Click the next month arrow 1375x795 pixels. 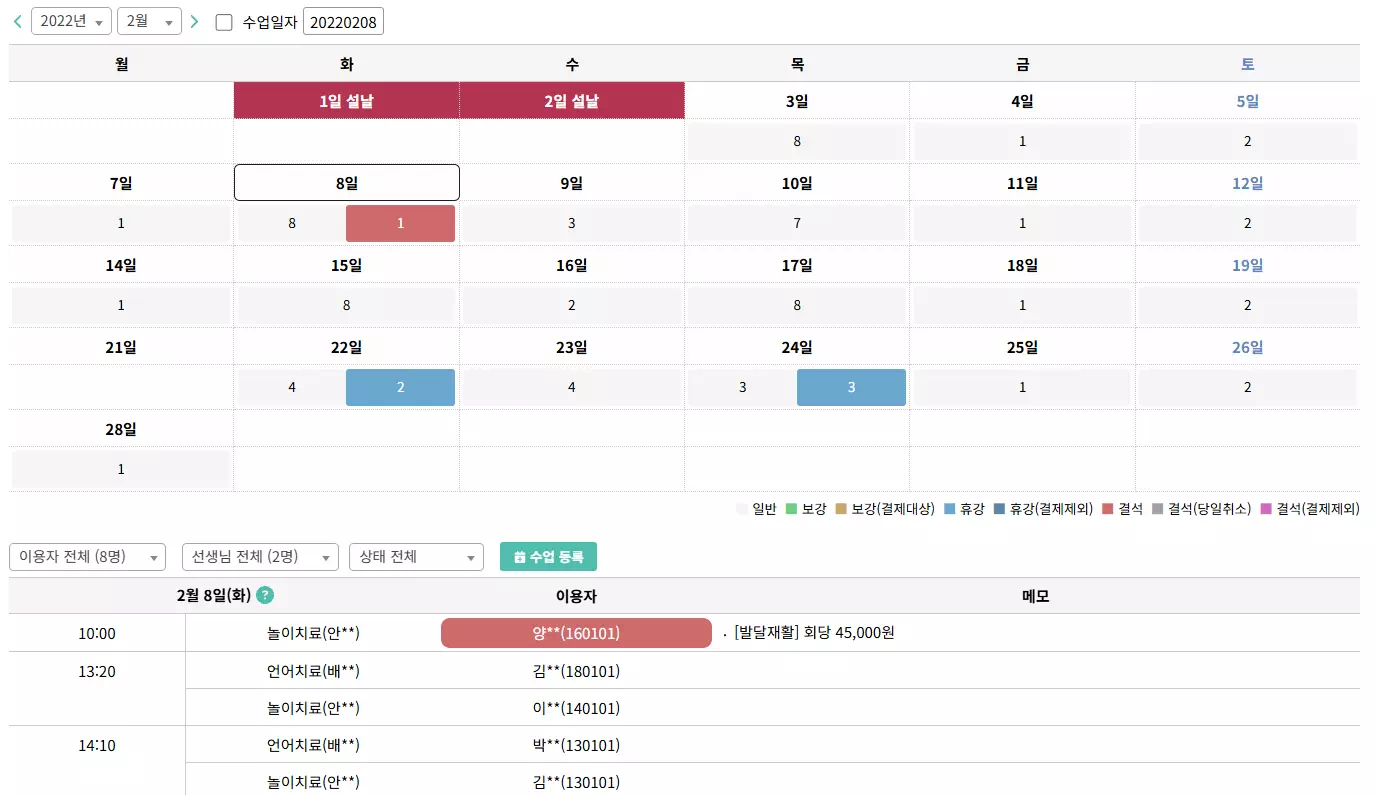[x=194, y=20]
